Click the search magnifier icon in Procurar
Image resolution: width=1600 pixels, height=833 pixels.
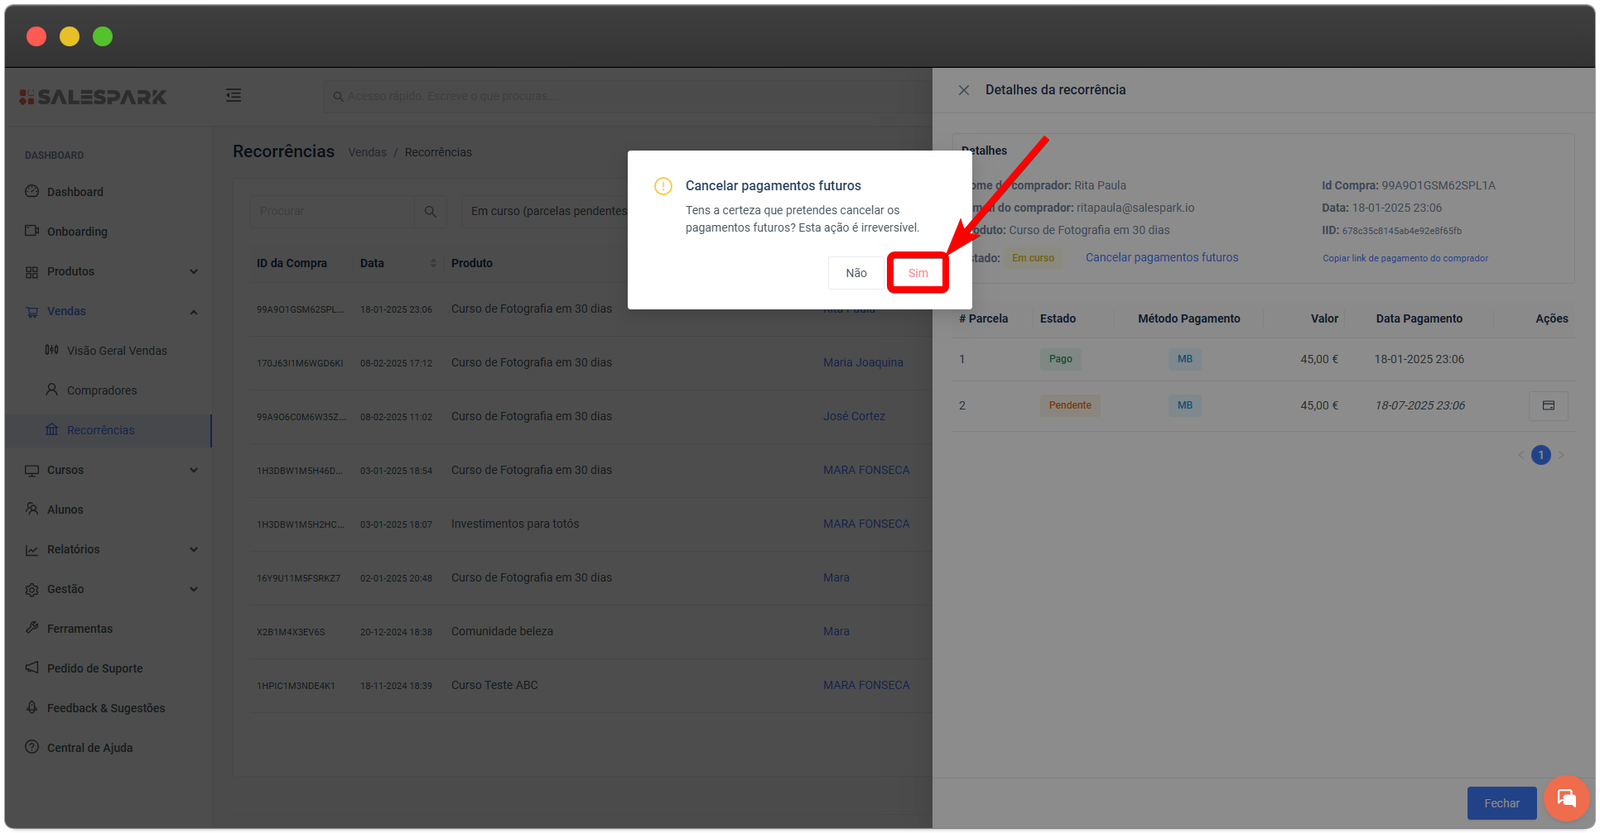[430, 211]
